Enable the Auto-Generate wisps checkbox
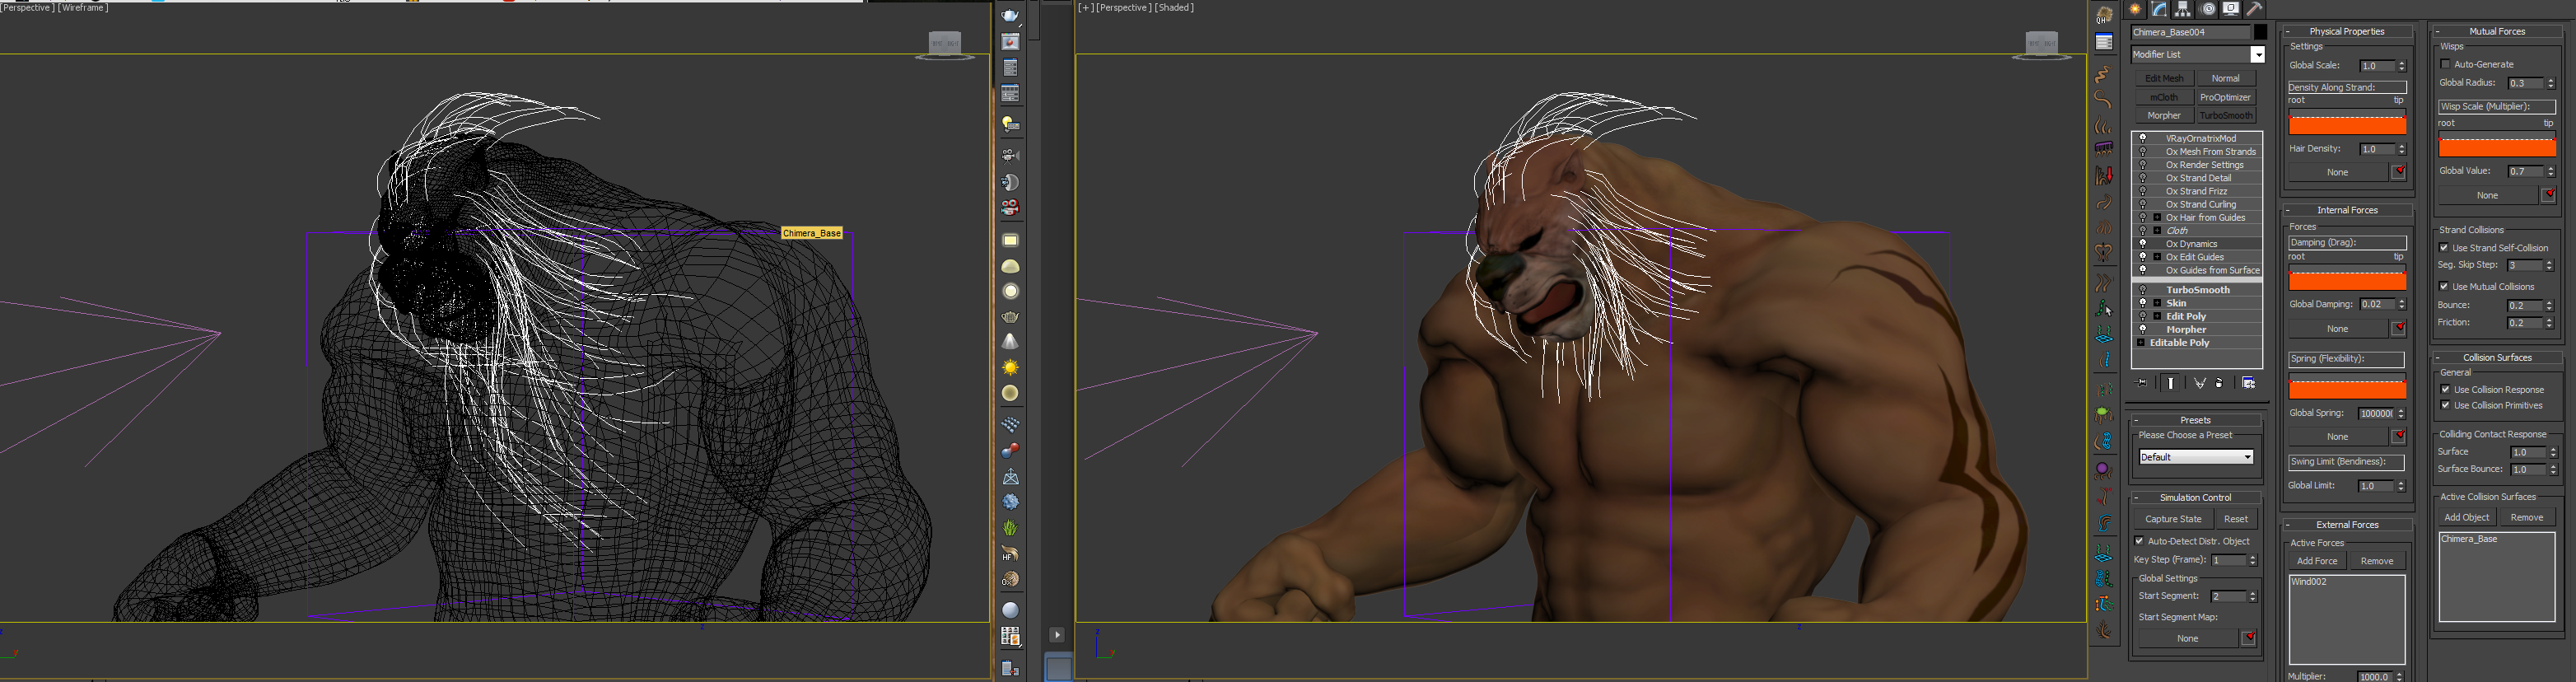2576x682 pixels. pos(2446,64)
